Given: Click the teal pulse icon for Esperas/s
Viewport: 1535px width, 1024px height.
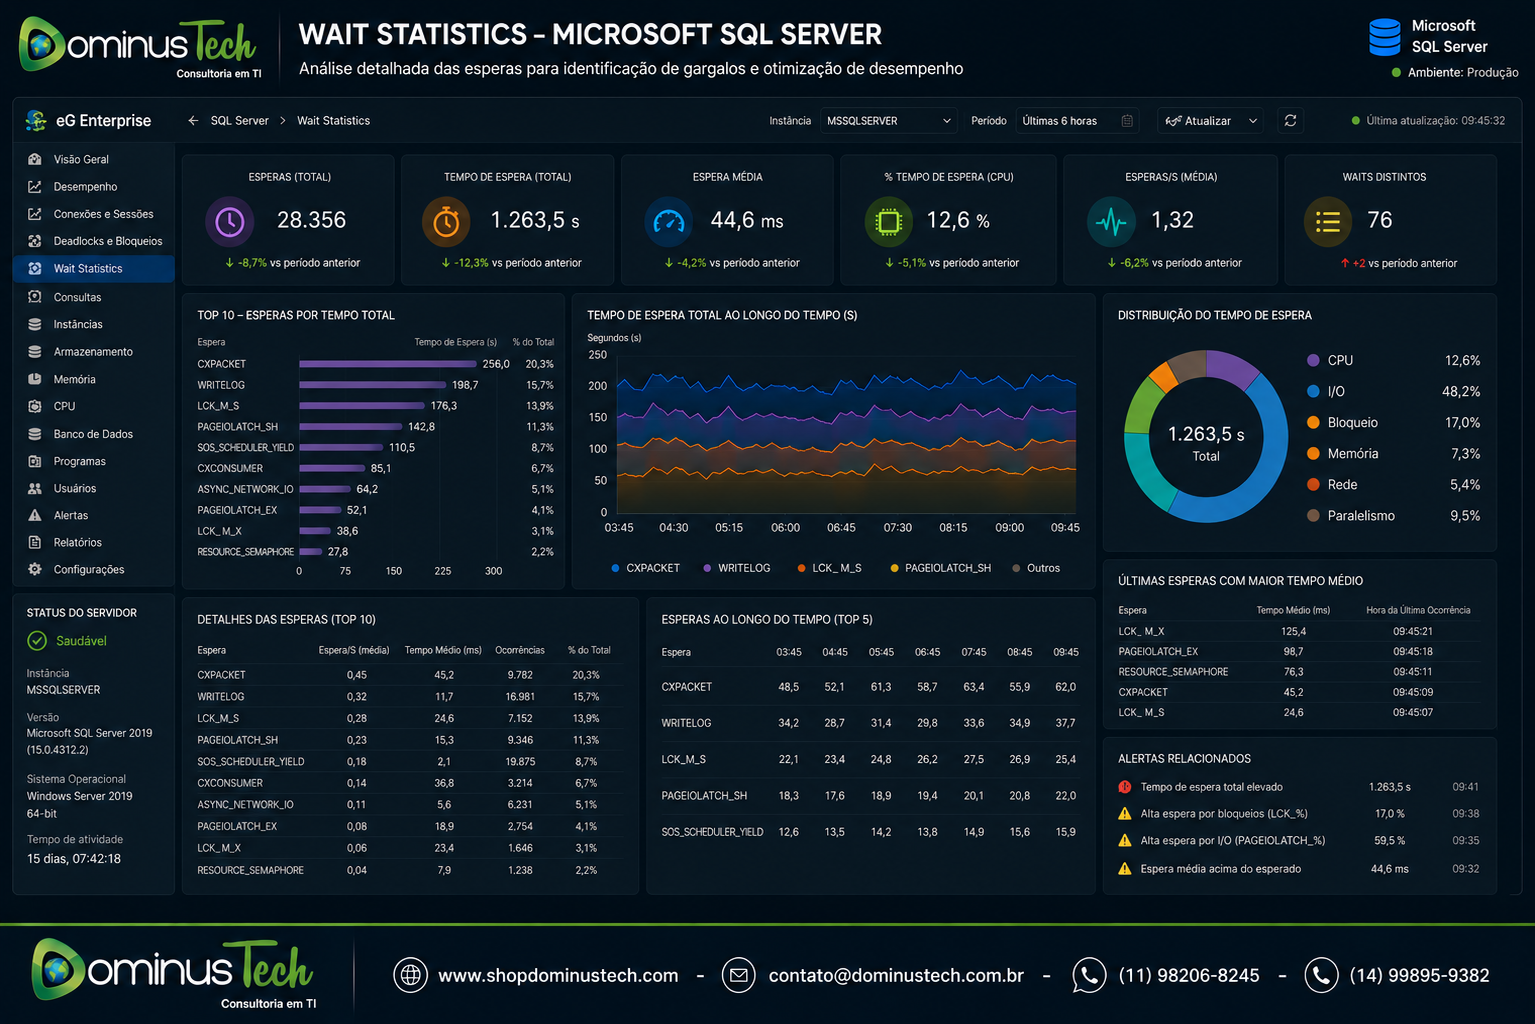Looking at the screenshot, I should [1111, 221].
